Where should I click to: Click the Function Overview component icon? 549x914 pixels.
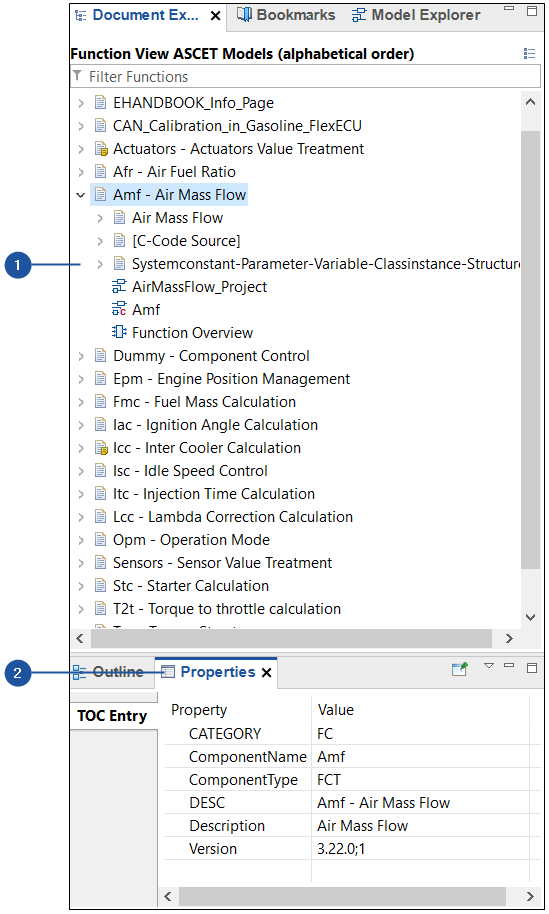pyautogui.click(x=119, y=332)
